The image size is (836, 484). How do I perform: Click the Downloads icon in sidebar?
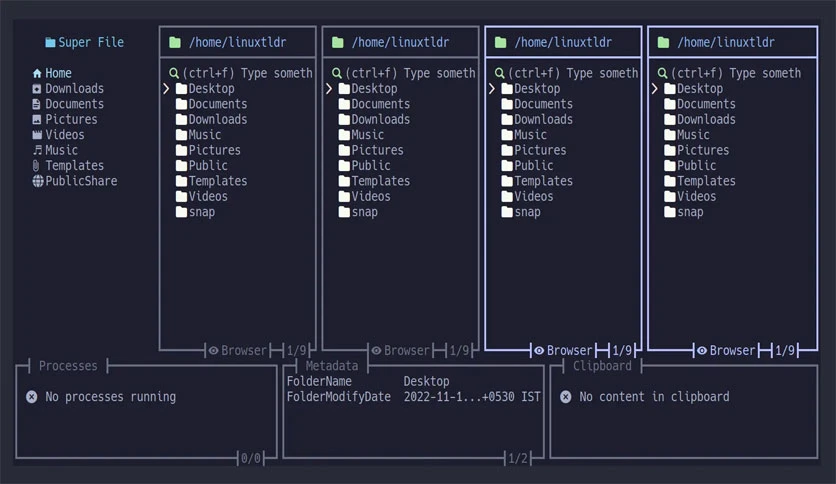37,88
